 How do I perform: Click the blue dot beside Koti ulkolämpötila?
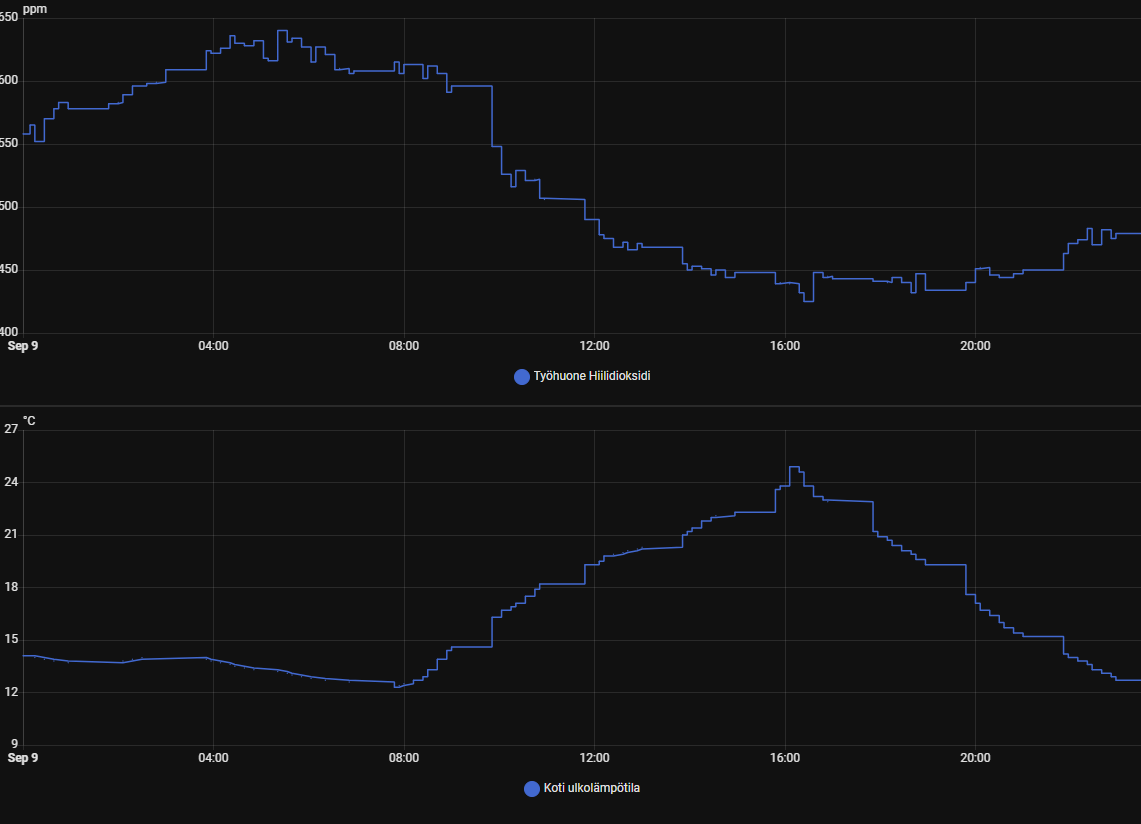pyautogui.click(x=532, y=789)
